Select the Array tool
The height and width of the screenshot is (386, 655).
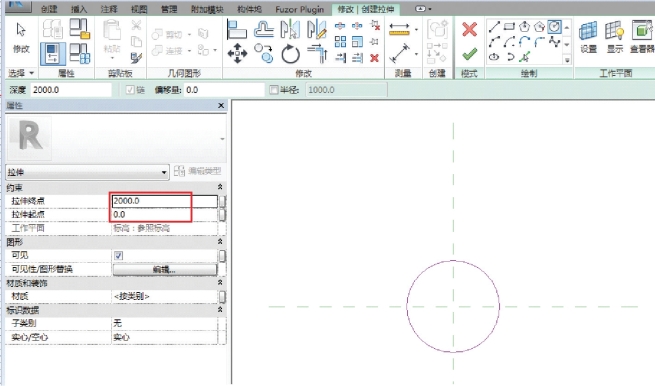(x=340, y=41)
